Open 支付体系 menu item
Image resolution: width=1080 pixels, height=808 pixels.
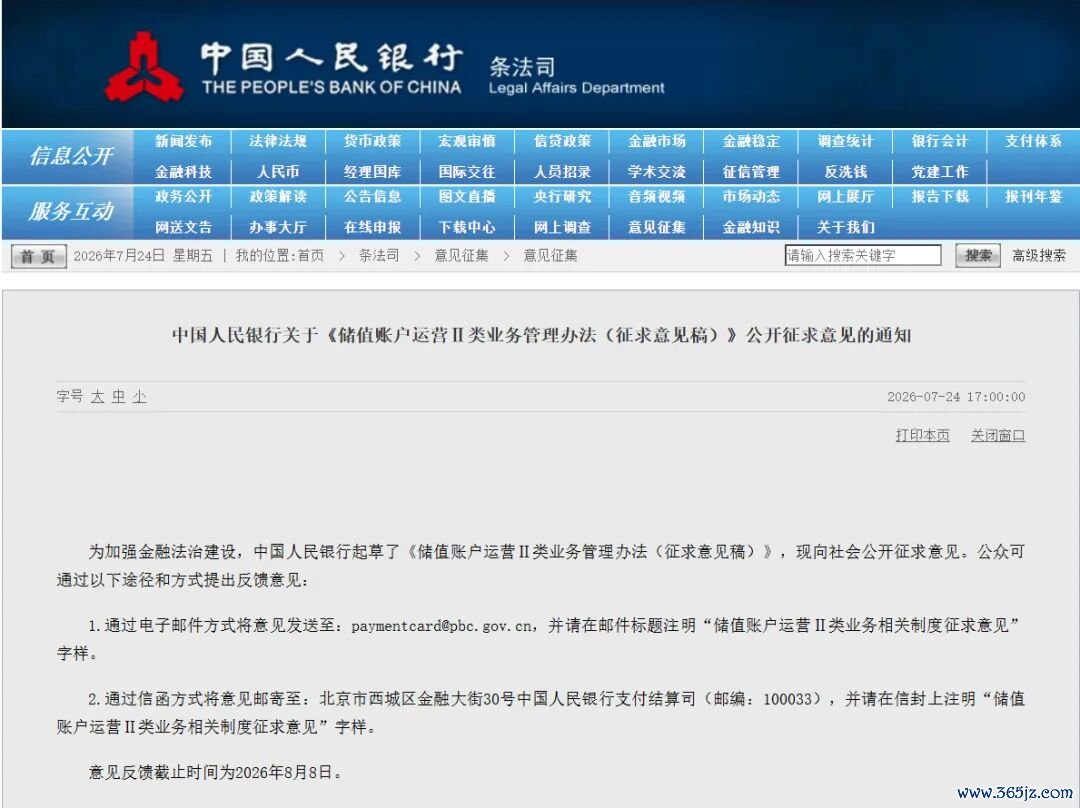(x=1033, y=141)
